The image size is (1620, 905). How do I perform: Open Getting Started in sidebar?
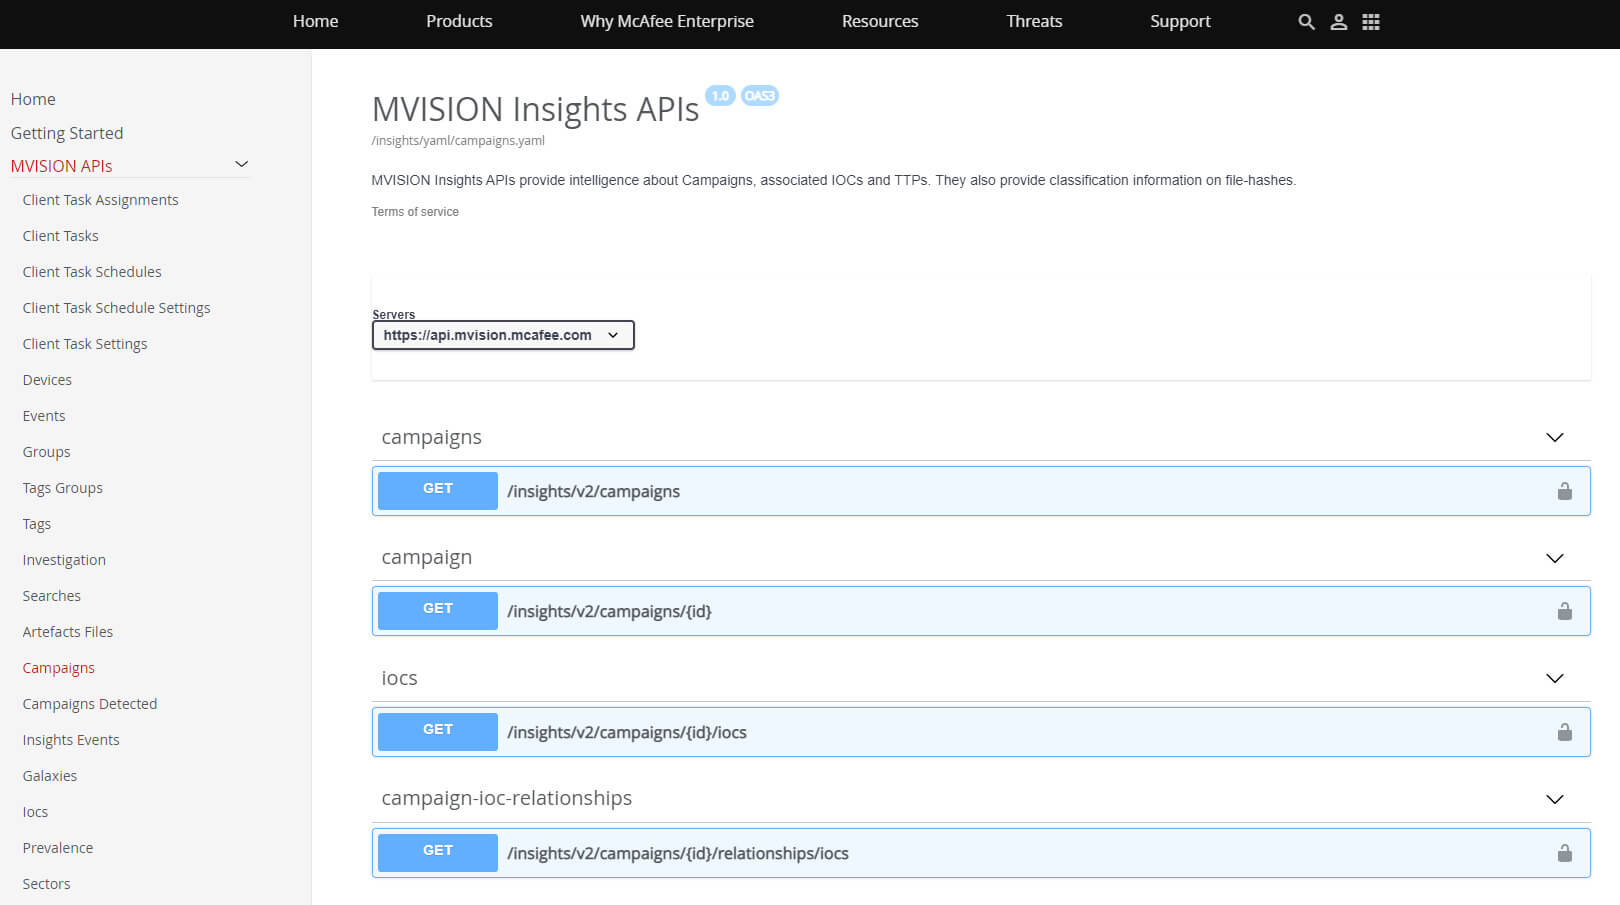tap(67, 133)
